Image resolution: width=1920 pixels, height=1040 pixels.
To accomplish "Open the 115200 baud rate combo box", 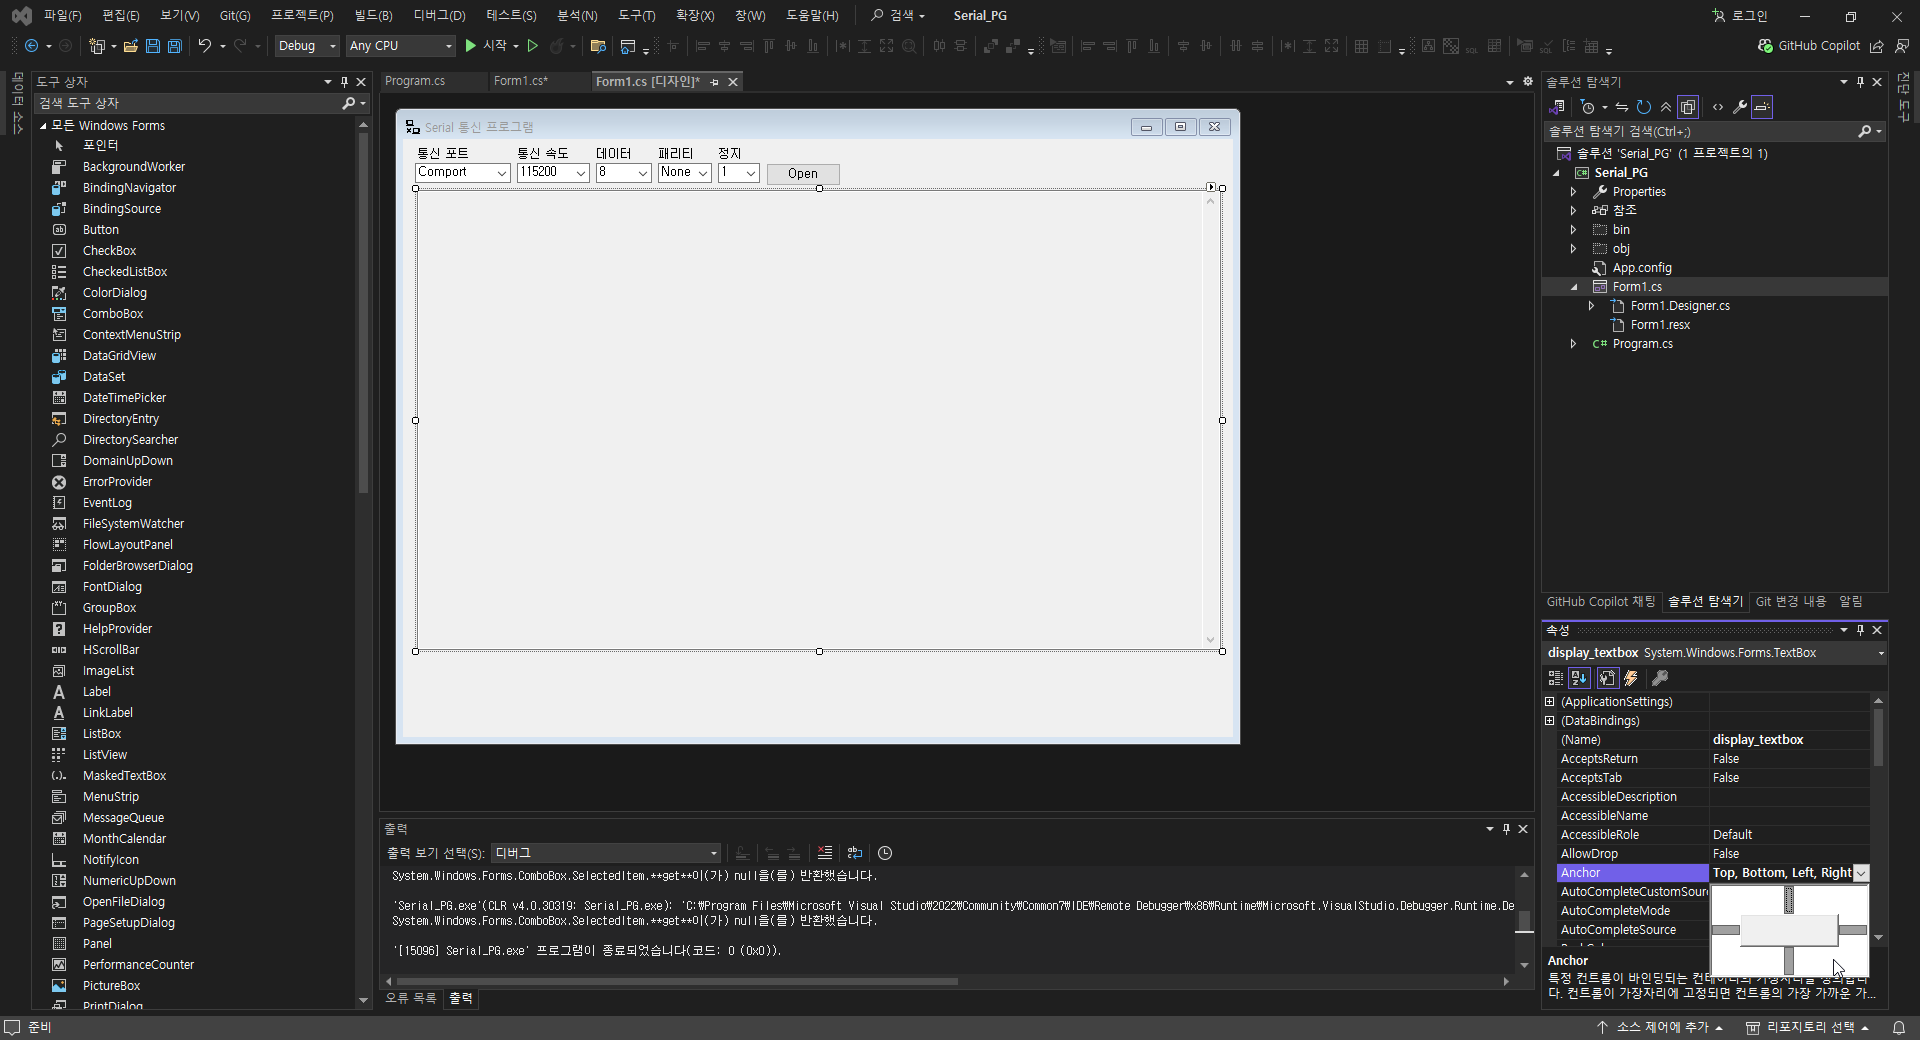I will [x=553, y=173].
